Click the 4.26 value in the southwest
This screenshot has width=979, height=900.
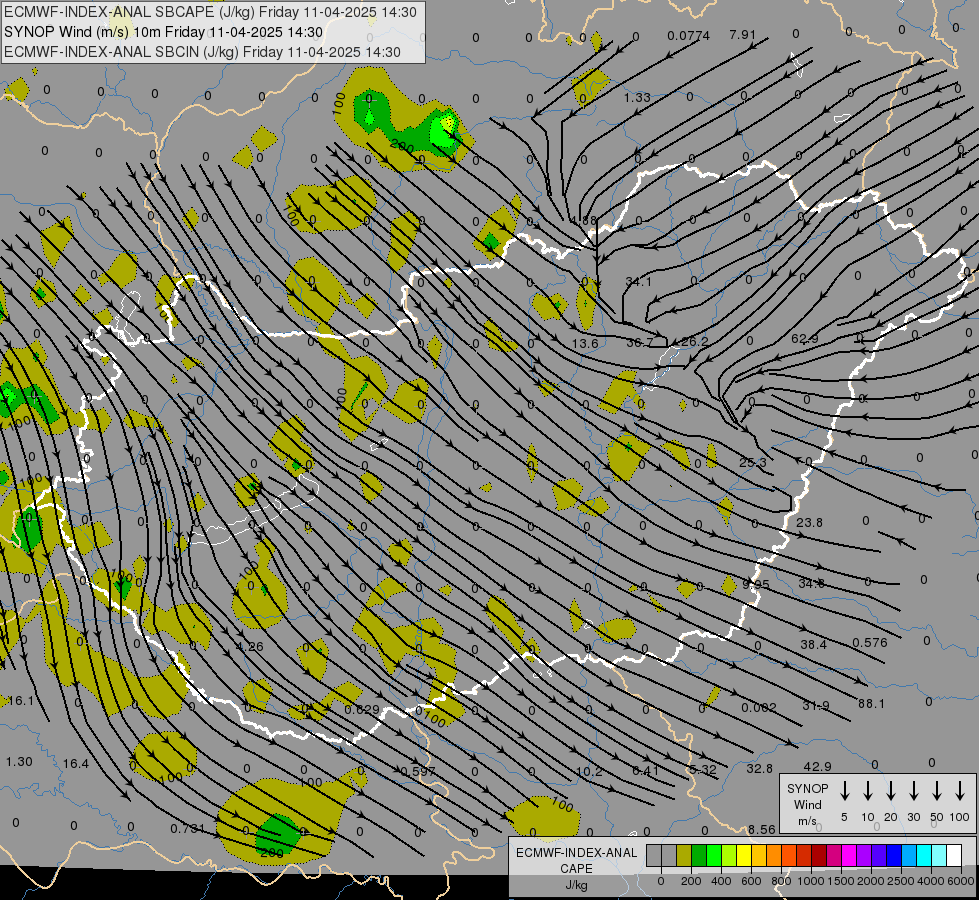(x=250, y=646)
